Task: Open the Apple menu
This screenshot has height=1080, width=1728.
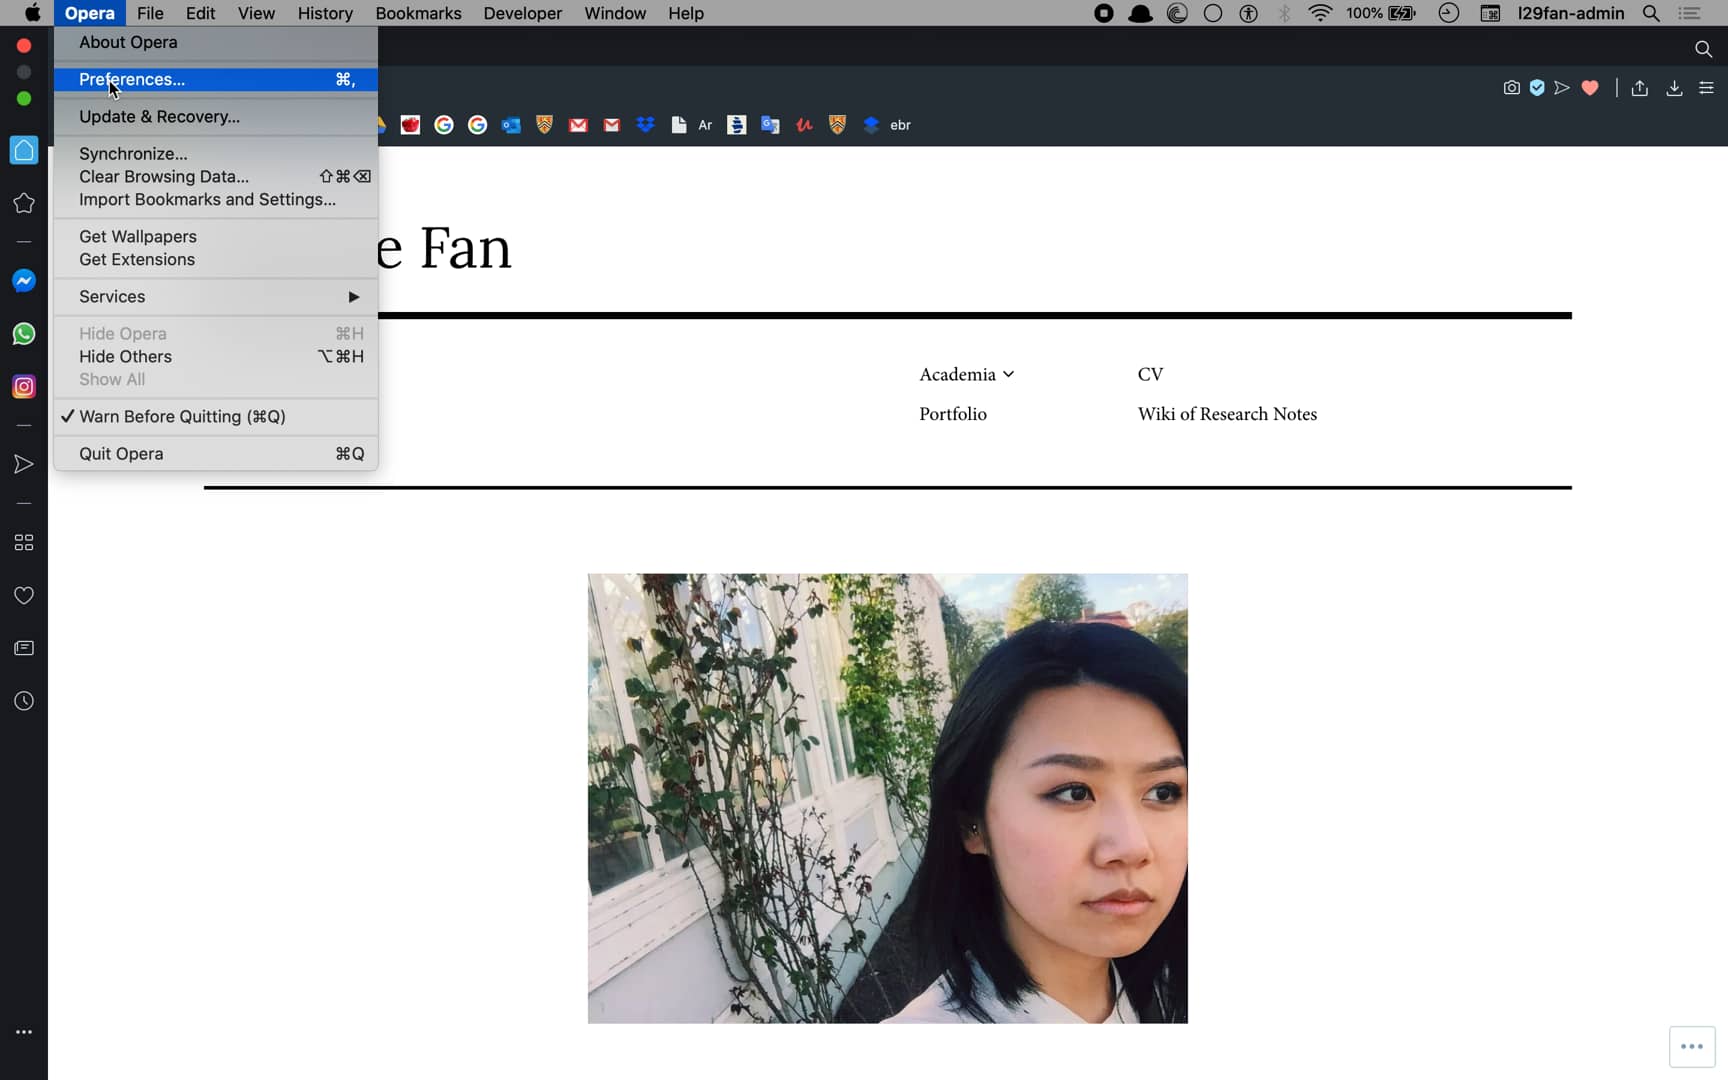Action: click(32, 13)
